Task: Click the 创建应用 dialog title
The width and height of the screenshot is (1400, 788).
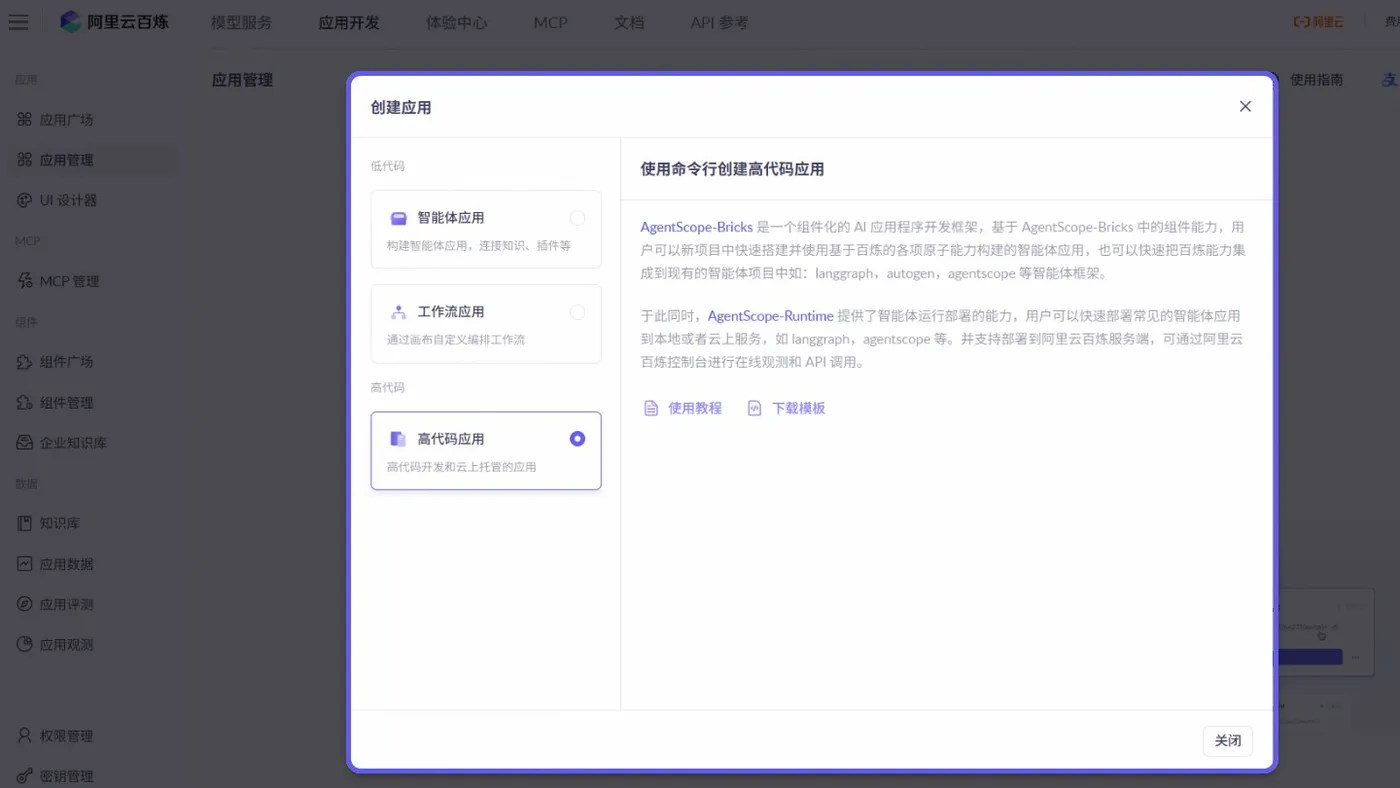Action: click(x=401, y=107)
